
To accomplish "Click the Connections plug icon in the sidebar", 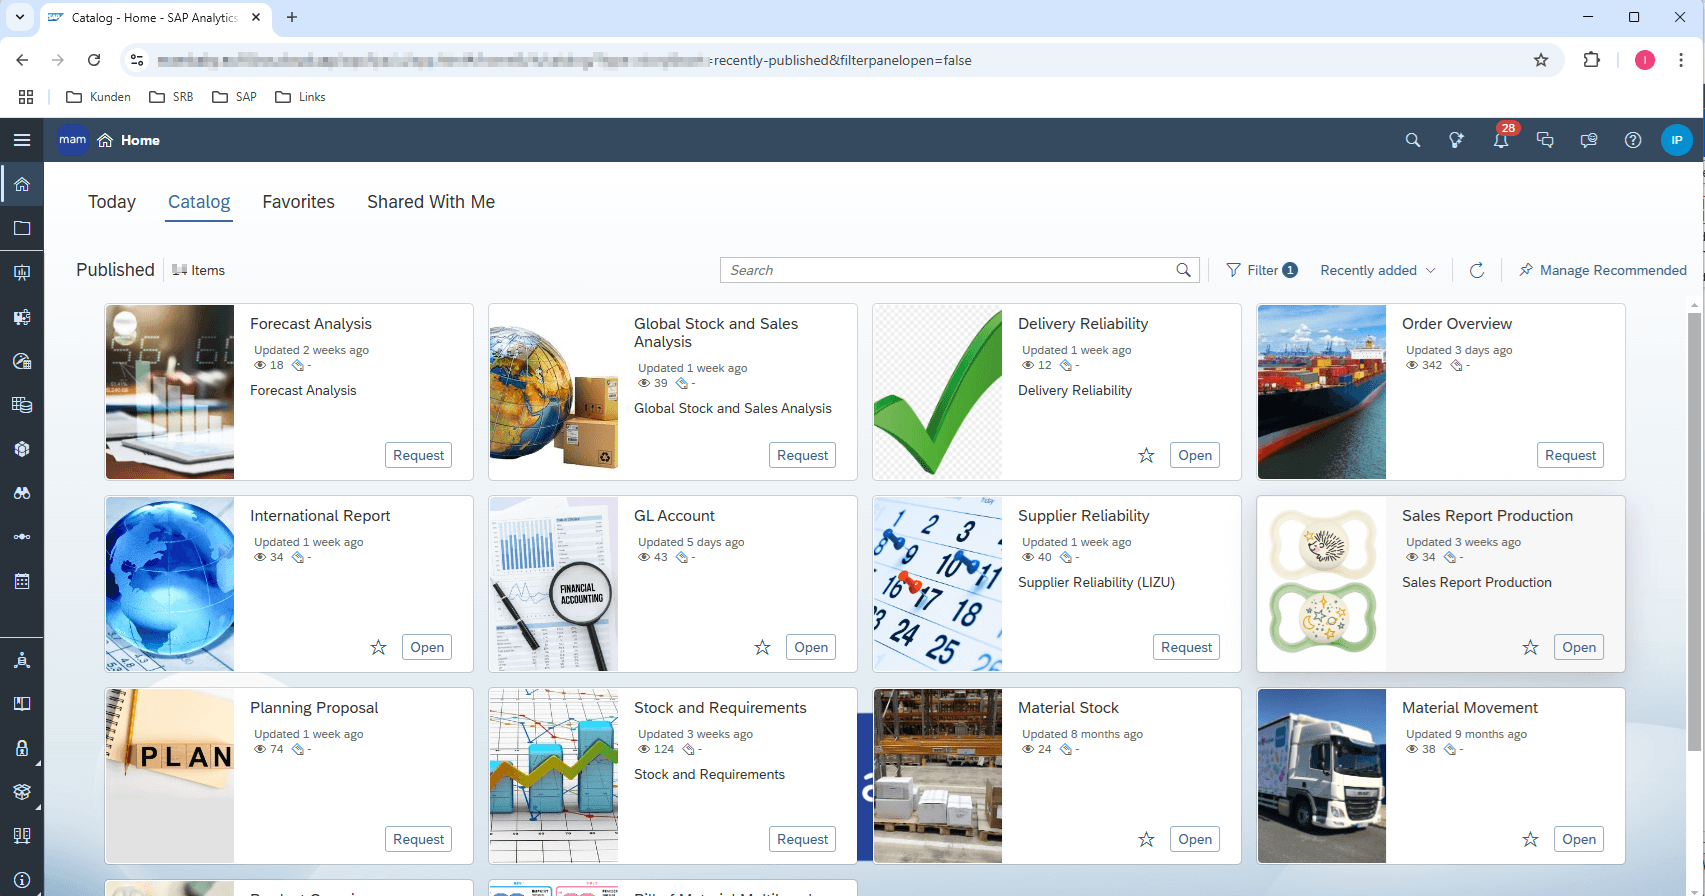I will [x=22, y=836].
